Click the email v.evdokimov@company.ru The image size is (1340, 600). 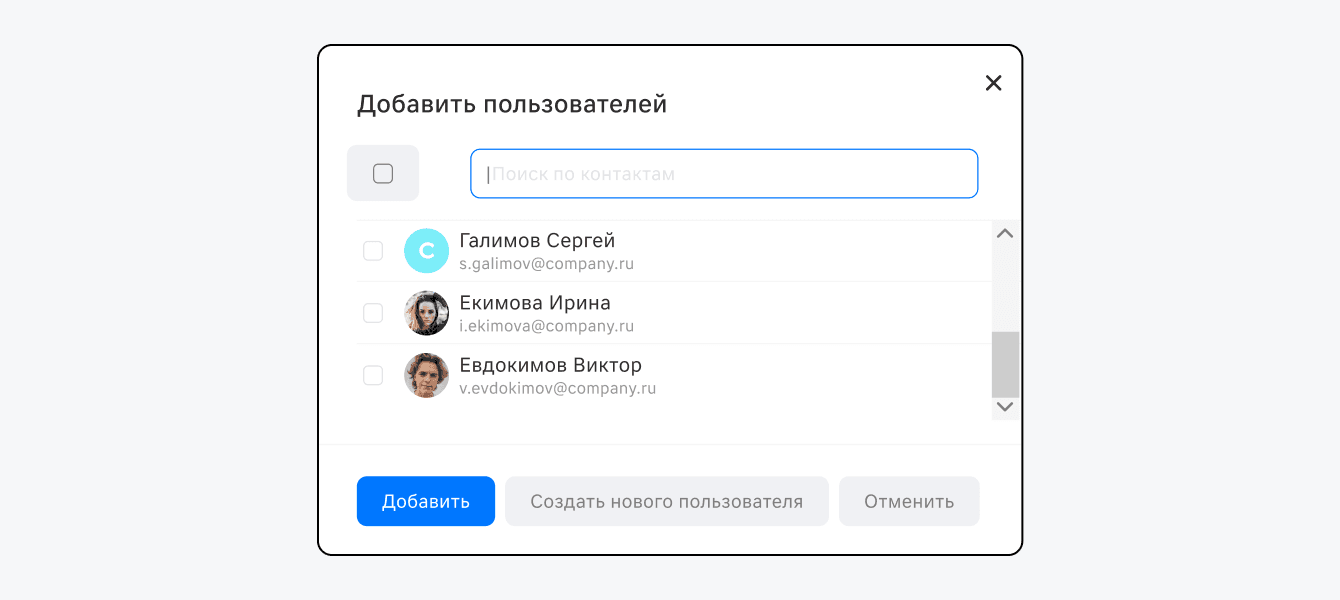[x=557, y=389]
